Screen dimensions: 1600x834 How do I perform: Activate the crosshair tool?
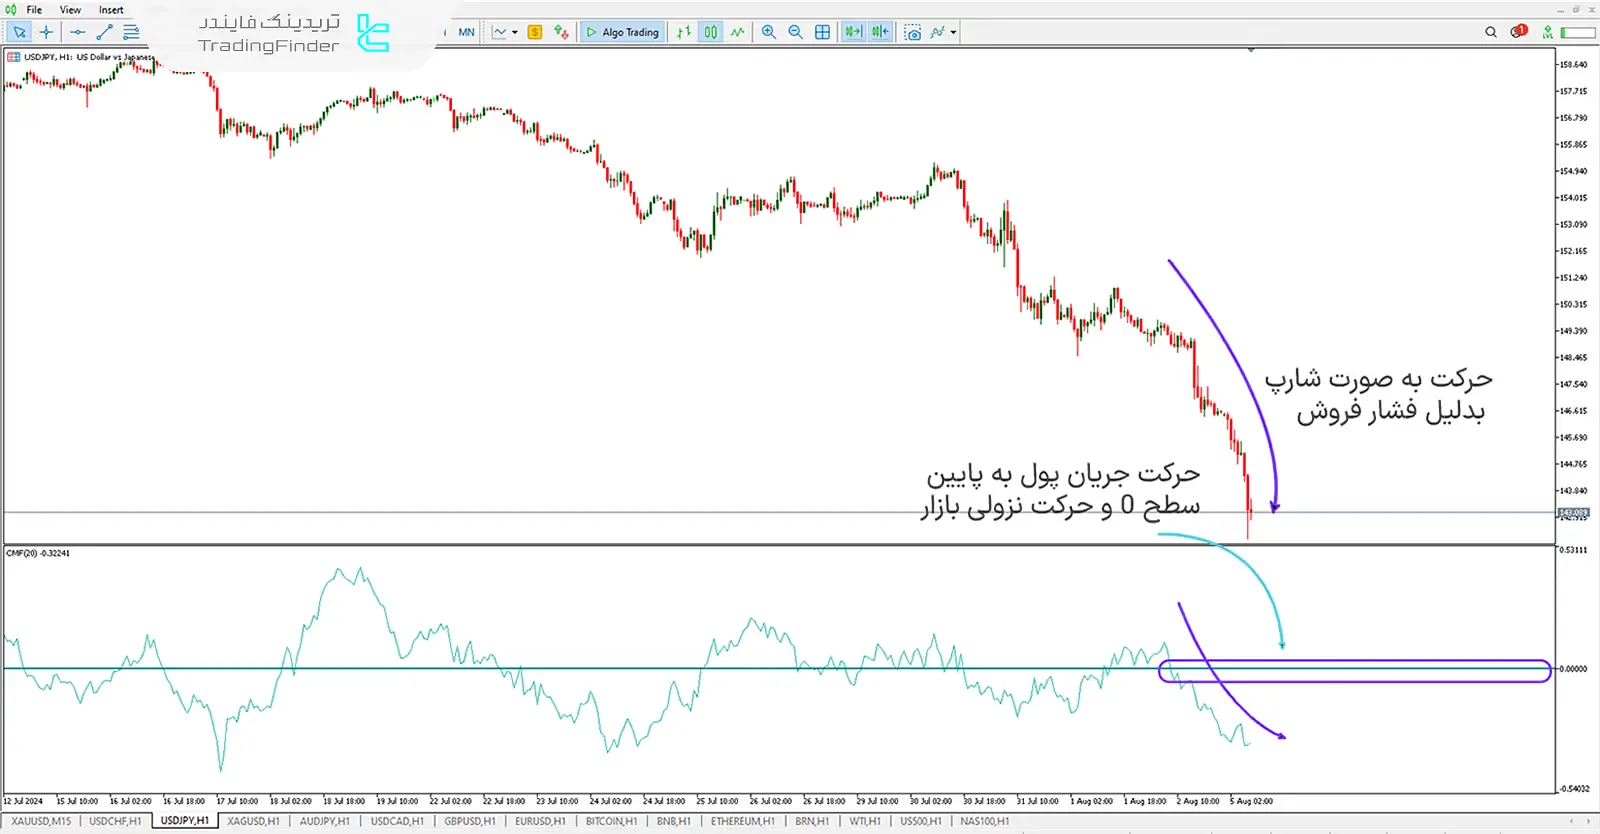coord(46,32)
